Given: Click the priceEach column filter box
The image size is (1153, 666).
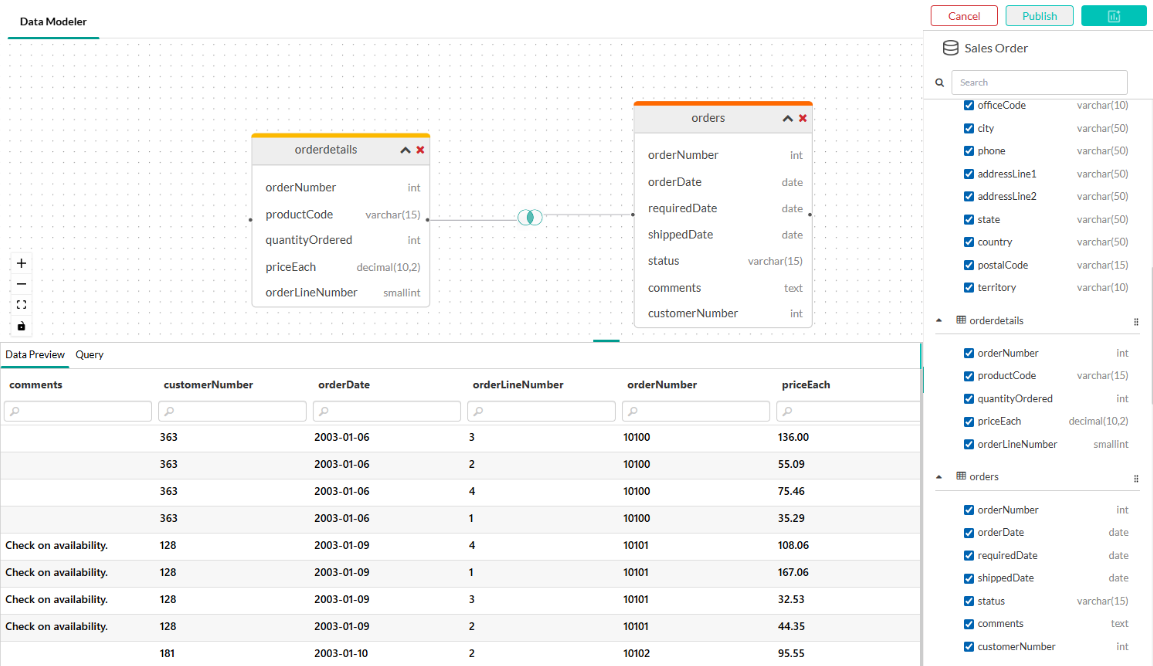Looking at the screenshot, I should 848,411.
